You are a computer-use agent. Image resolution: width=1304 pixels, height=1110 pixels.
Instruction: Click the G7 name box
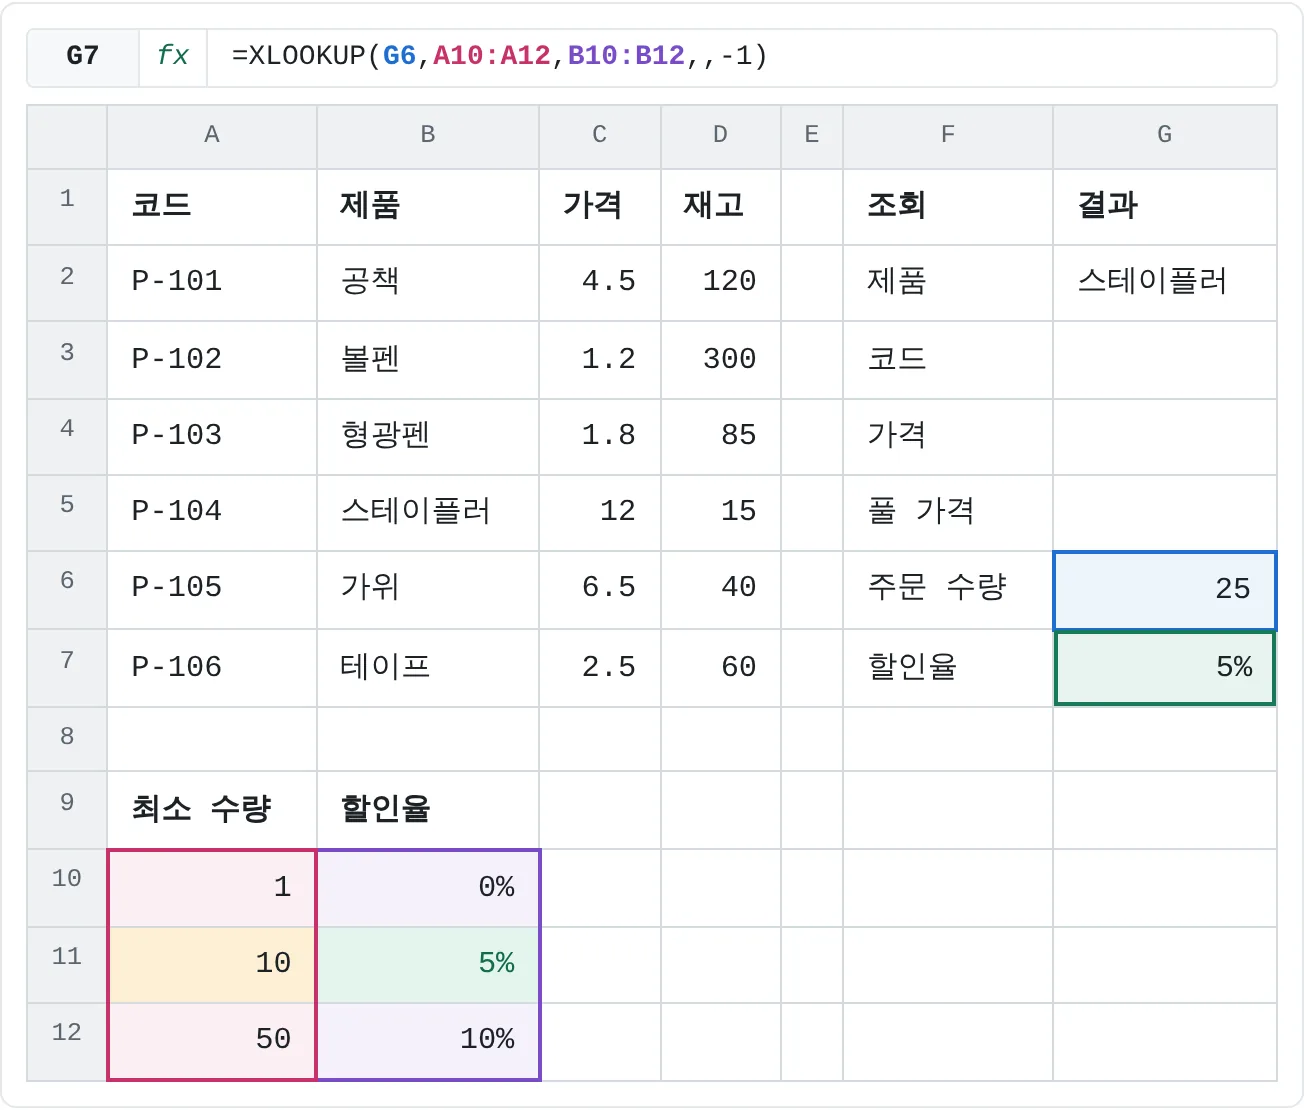click(83, 56)
